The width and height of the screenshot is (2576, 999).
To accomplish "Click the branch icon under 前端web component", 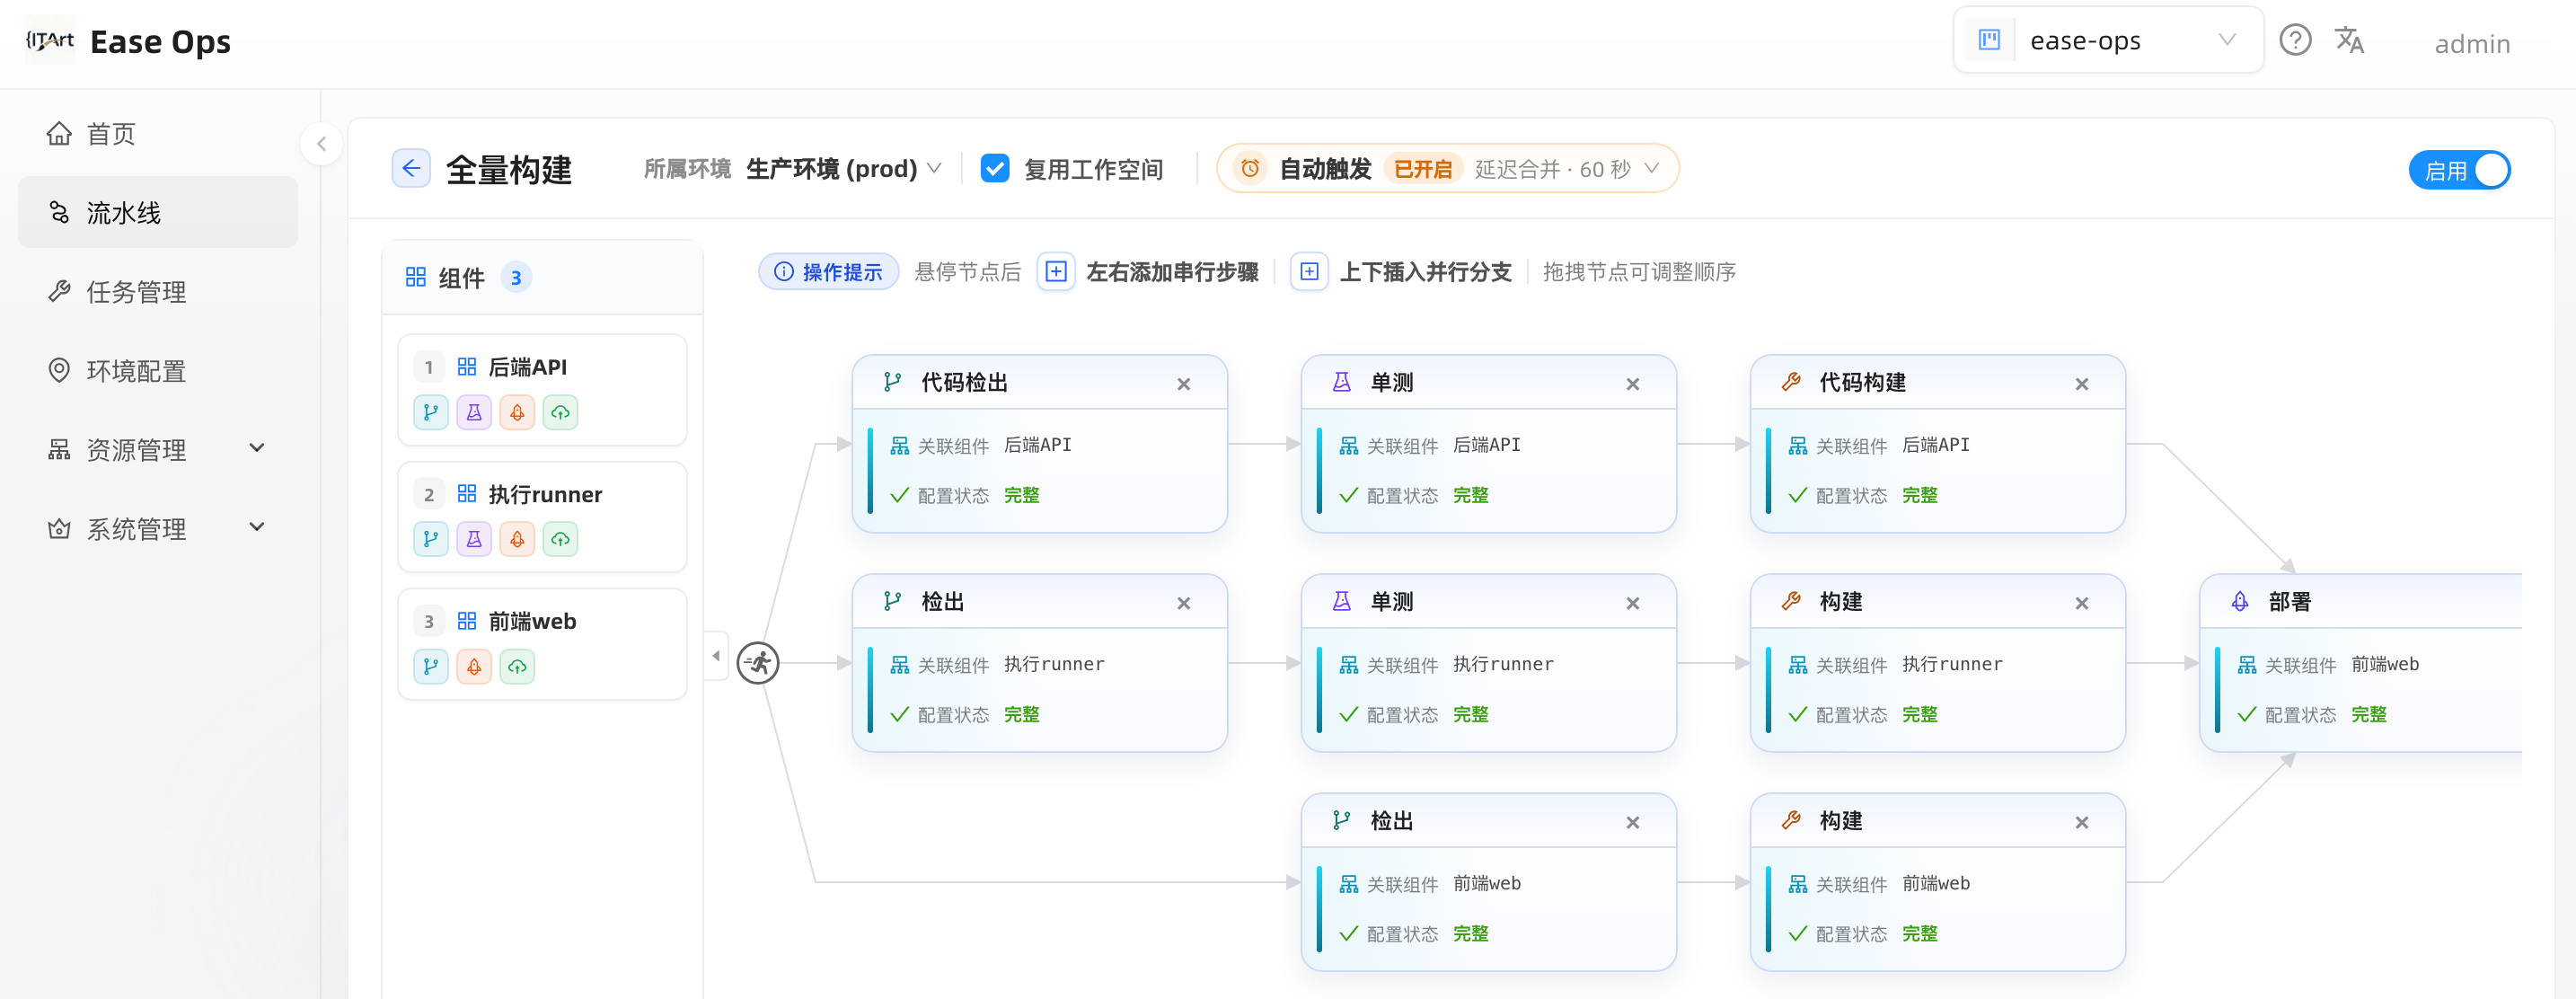I will coord(431,666).
